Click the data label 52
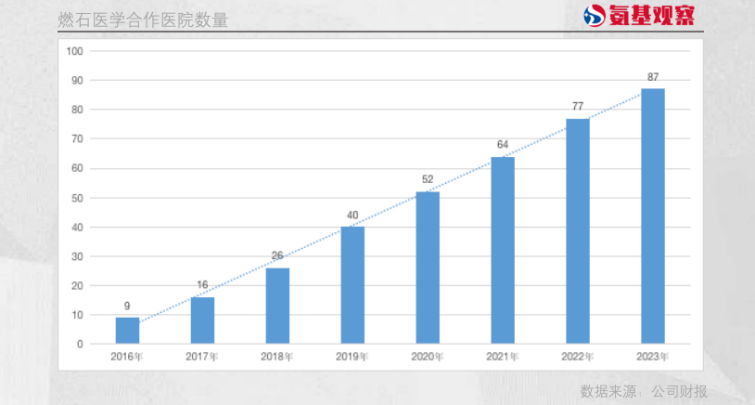Viewport: 755px width, 405px height. 427,180
